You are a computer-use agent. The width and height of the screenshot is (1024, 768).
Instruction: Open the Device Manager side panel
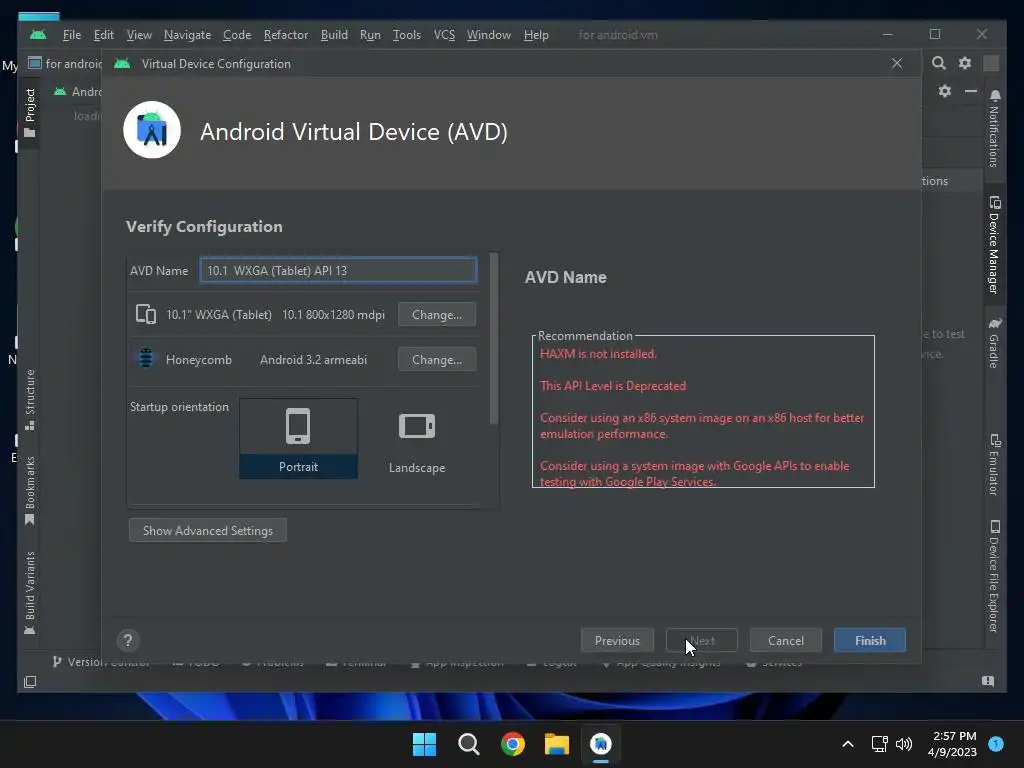(994, 245)
